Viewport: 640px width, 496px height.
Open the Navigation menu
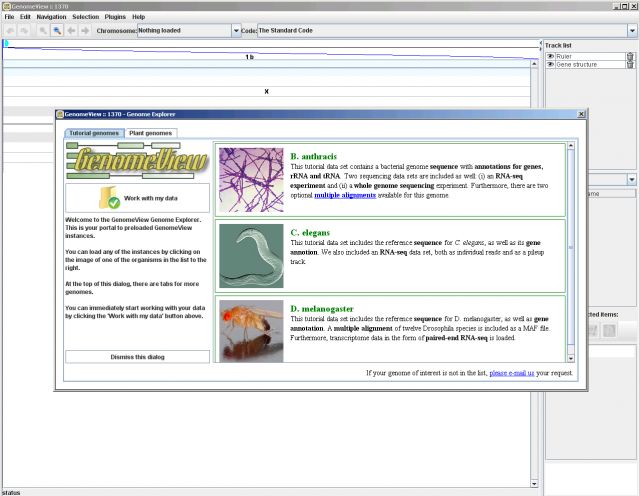pos(51,17)
